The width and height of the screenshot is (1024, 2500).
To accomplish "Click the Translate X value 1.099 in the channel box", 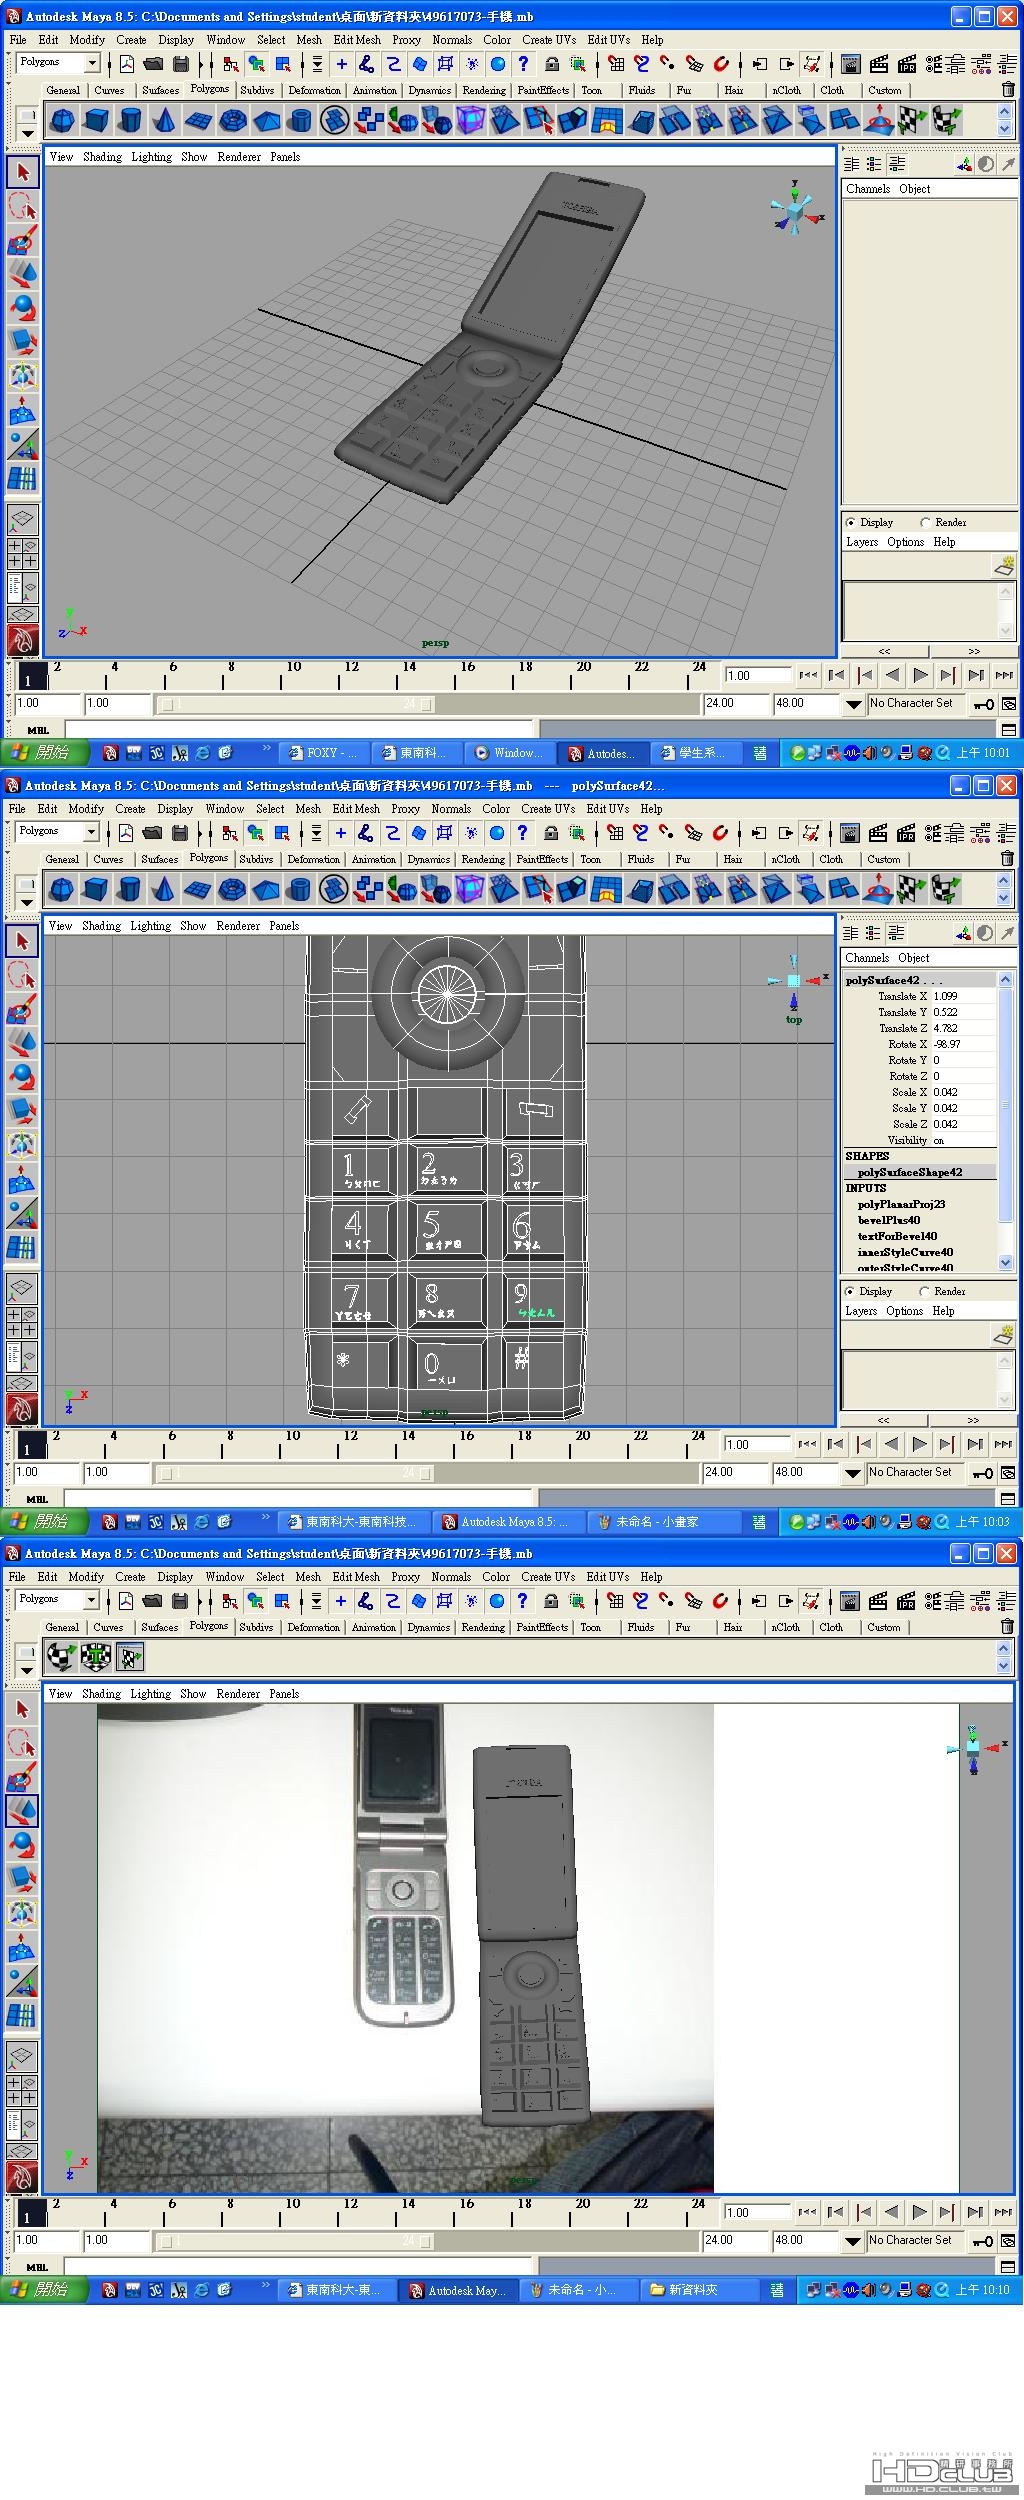I will pos(962,996).
